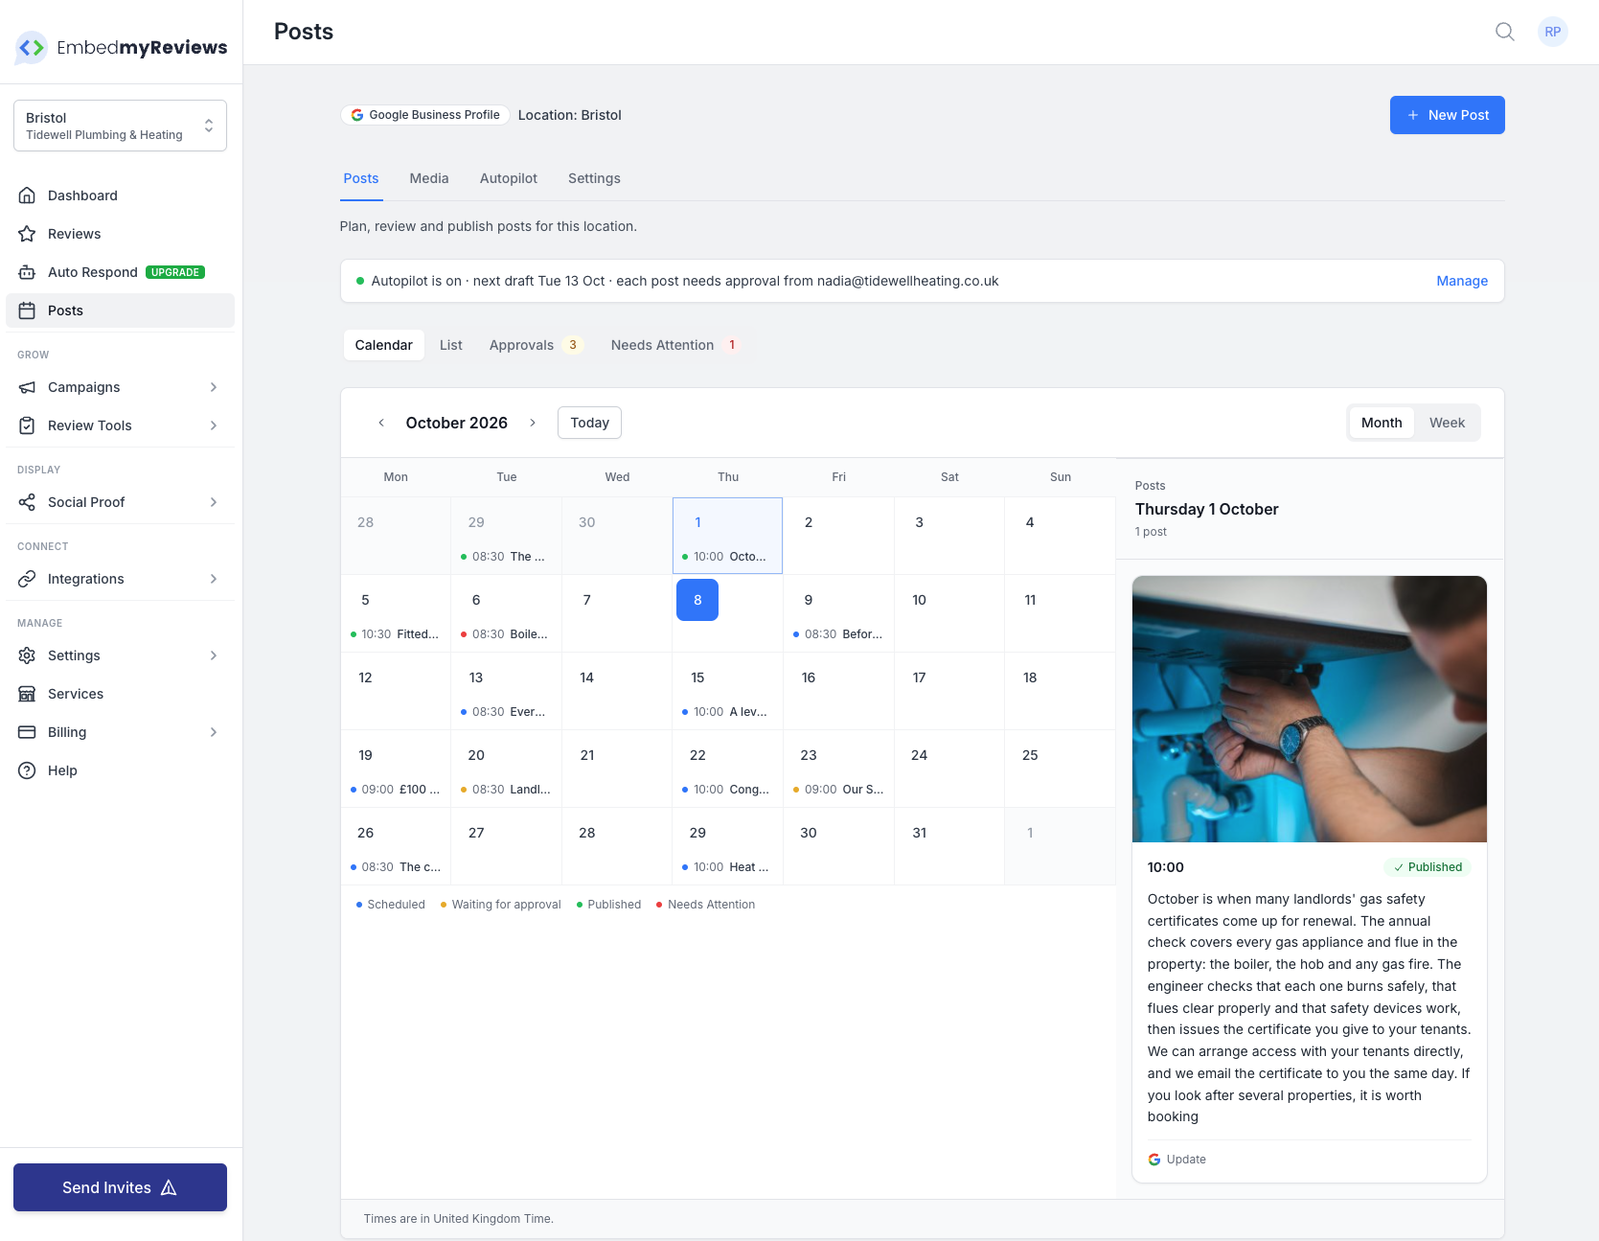
Task: Click the Billing card icon
Action: pyautogui.click(x=27, y=732)
